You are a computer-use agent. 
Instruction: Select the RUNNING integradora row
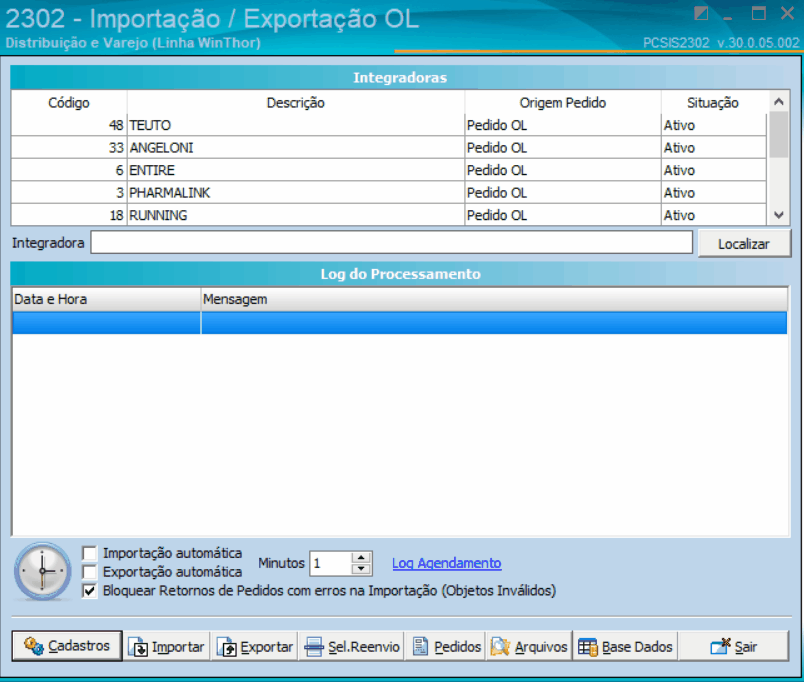[389, 215]
